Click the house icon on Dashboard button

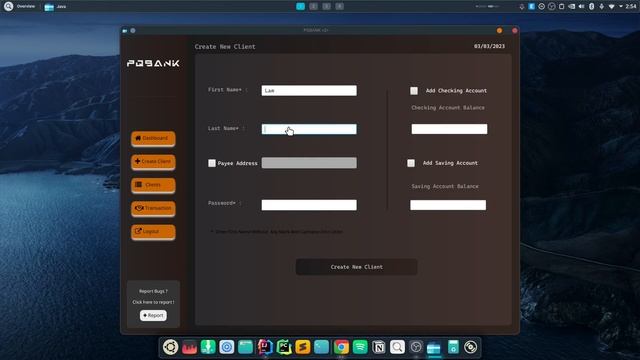(x=138, y=138)
